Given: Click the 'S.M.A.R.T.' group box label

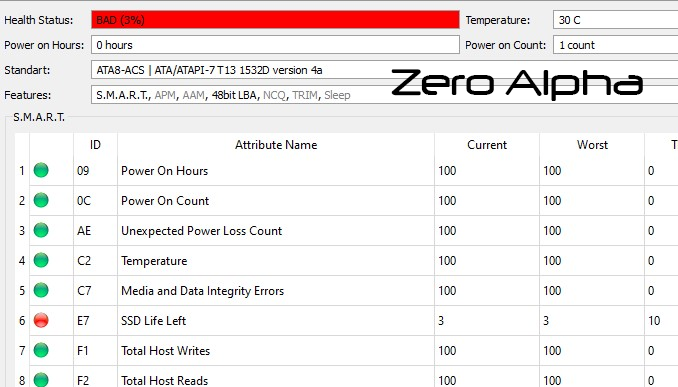Looking at the screenshot, I should pos(39,117).
